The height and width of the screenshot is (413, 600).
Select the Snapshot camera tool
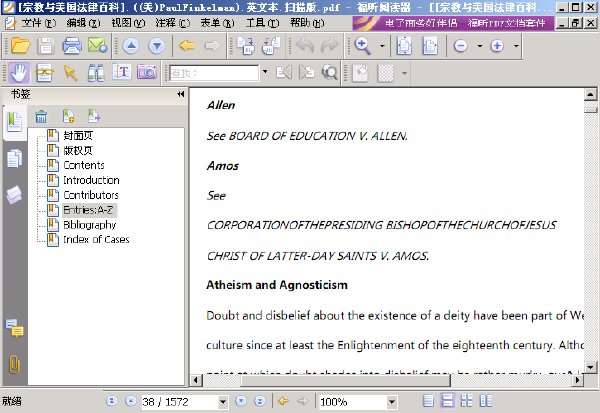[x=147, y=72]
